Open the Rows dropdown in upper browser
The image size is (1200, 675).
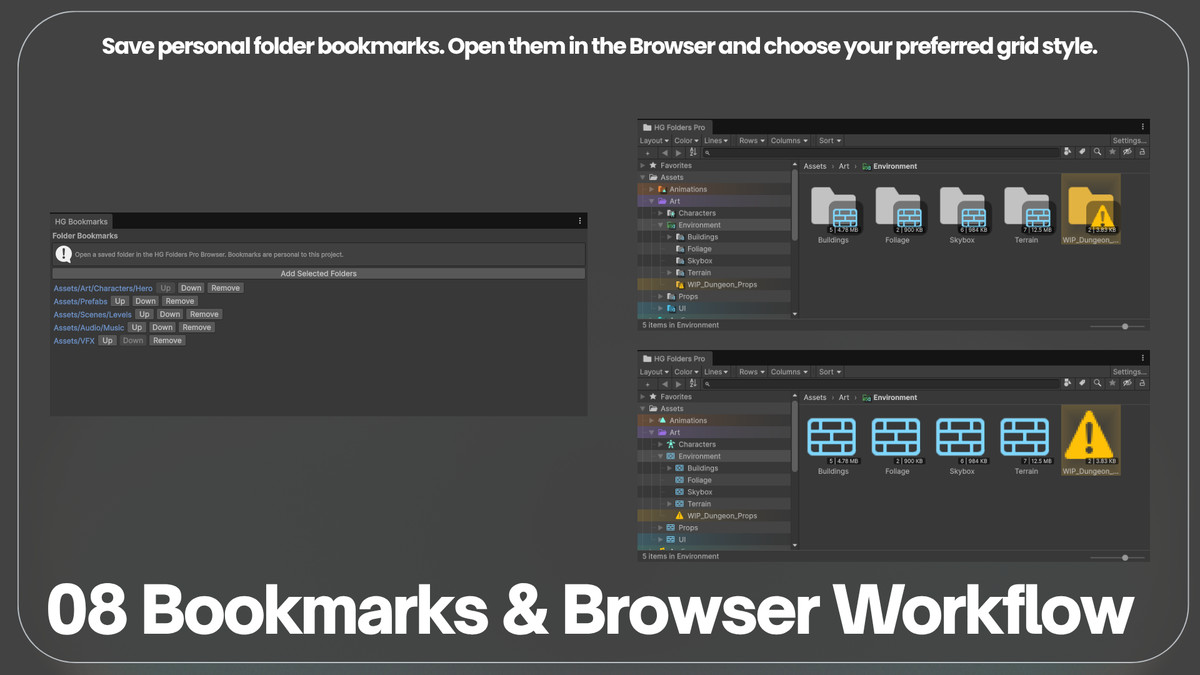tap(752, 141)
